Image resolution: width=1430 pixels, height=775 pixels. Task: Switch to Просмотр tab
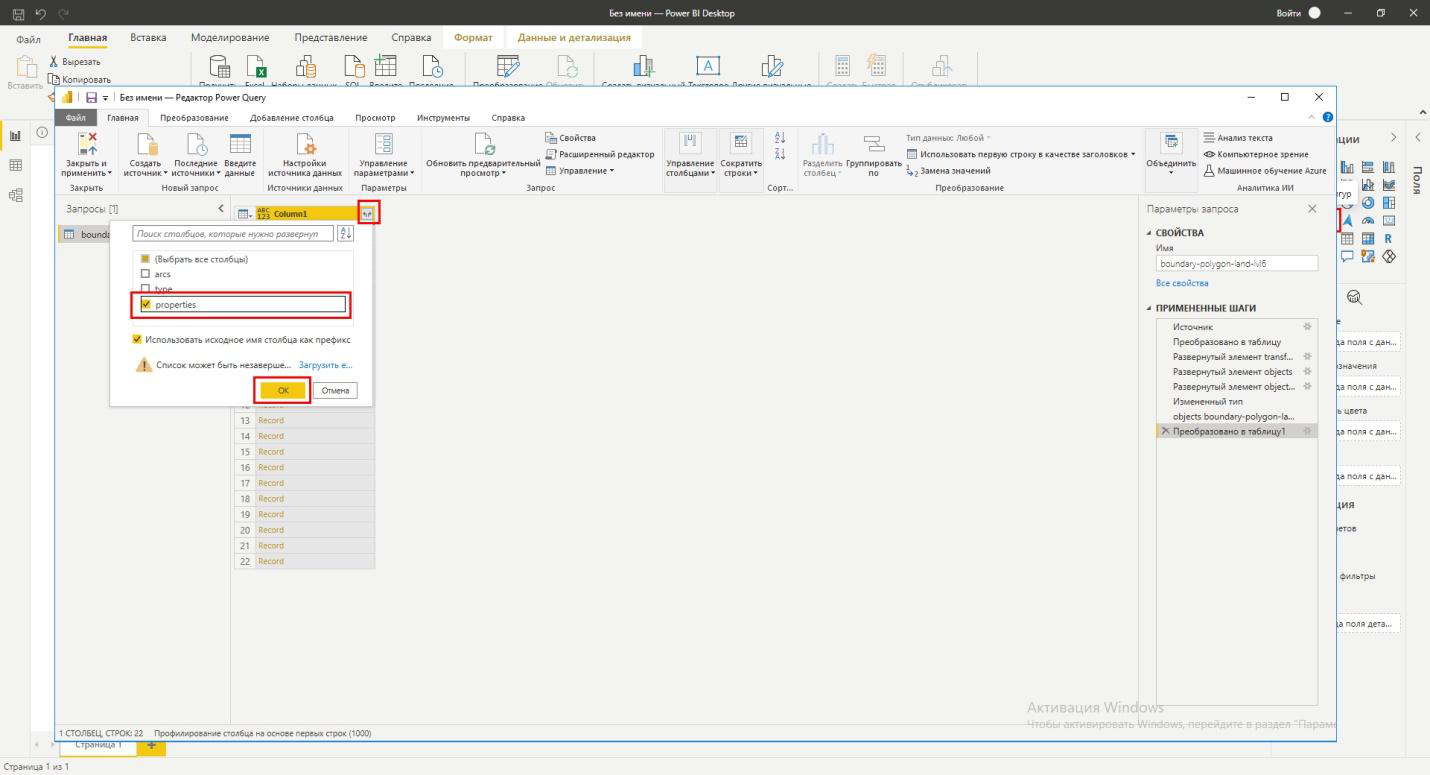[x=375, y=117]
